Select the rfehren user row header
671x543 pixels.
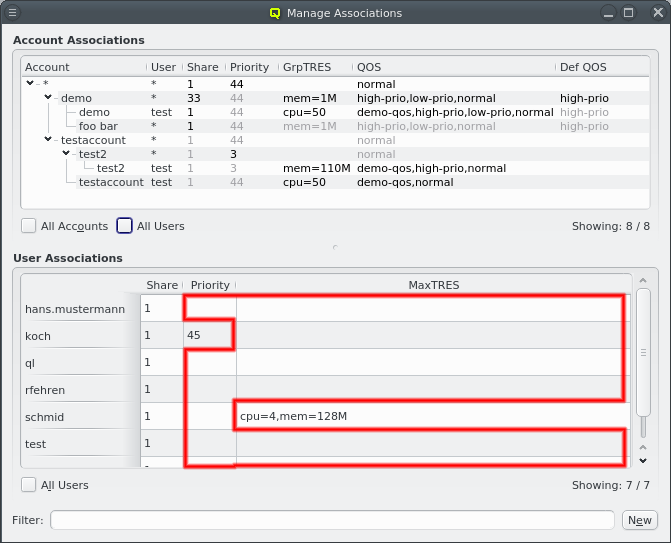coord(80,389)
